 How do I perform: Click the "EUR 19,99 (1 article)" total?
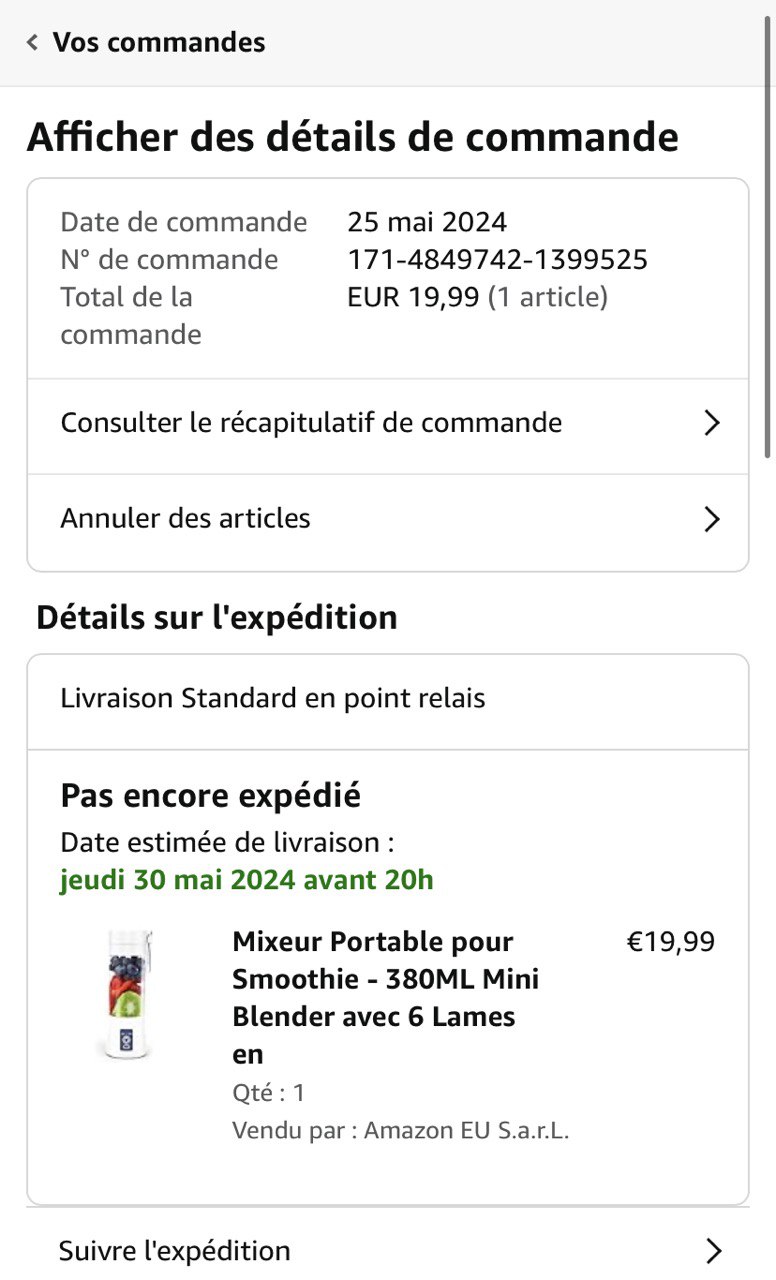click(477, 297)
